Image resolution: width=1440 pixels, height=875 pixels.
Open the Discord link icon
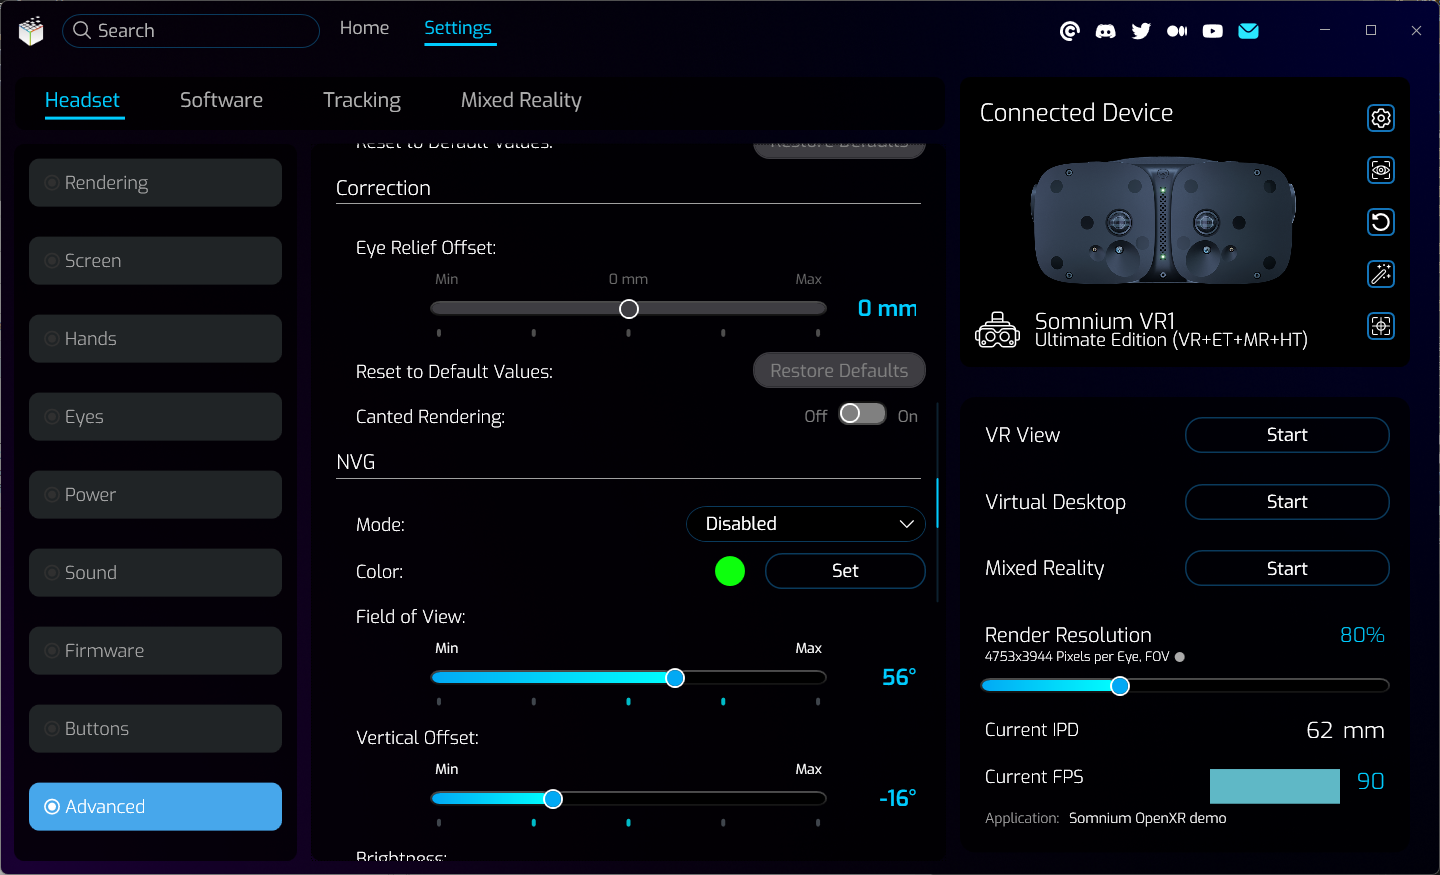1105,31
